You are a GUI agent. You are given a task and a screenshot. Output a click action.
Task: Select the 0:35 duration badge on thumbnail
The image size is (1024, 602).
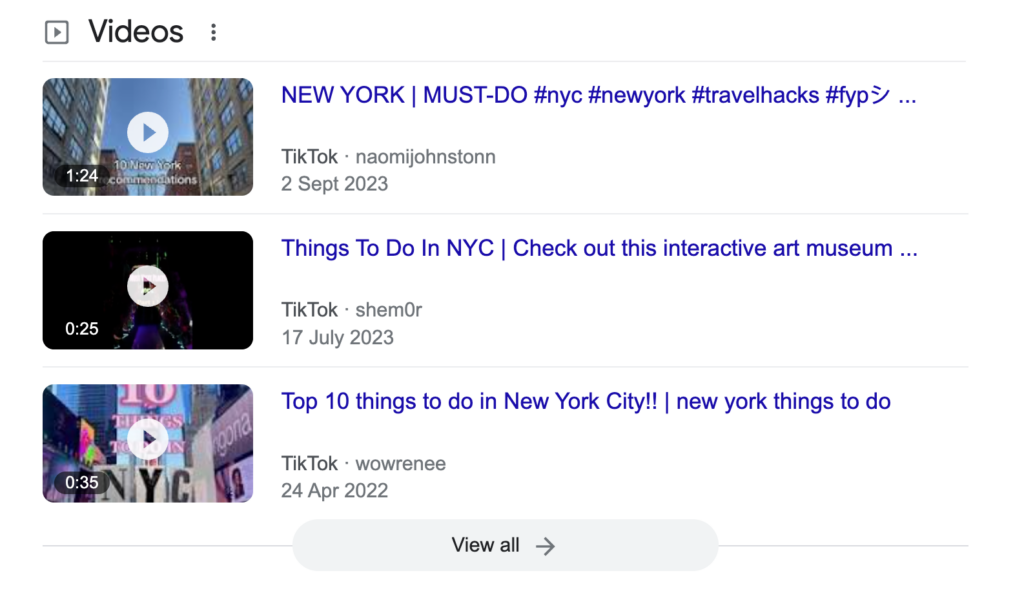[x=82, y=483]
